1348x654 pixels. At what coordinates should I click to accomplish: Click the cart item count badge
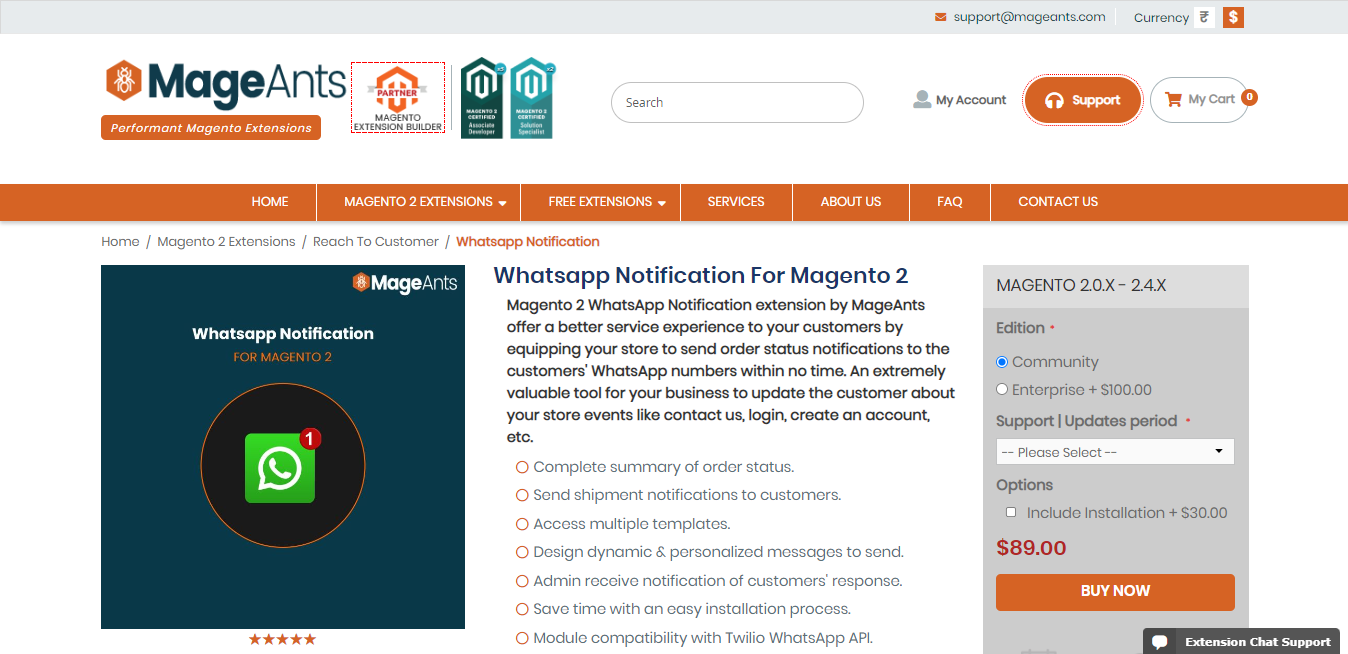click(x=1249, y=97)
